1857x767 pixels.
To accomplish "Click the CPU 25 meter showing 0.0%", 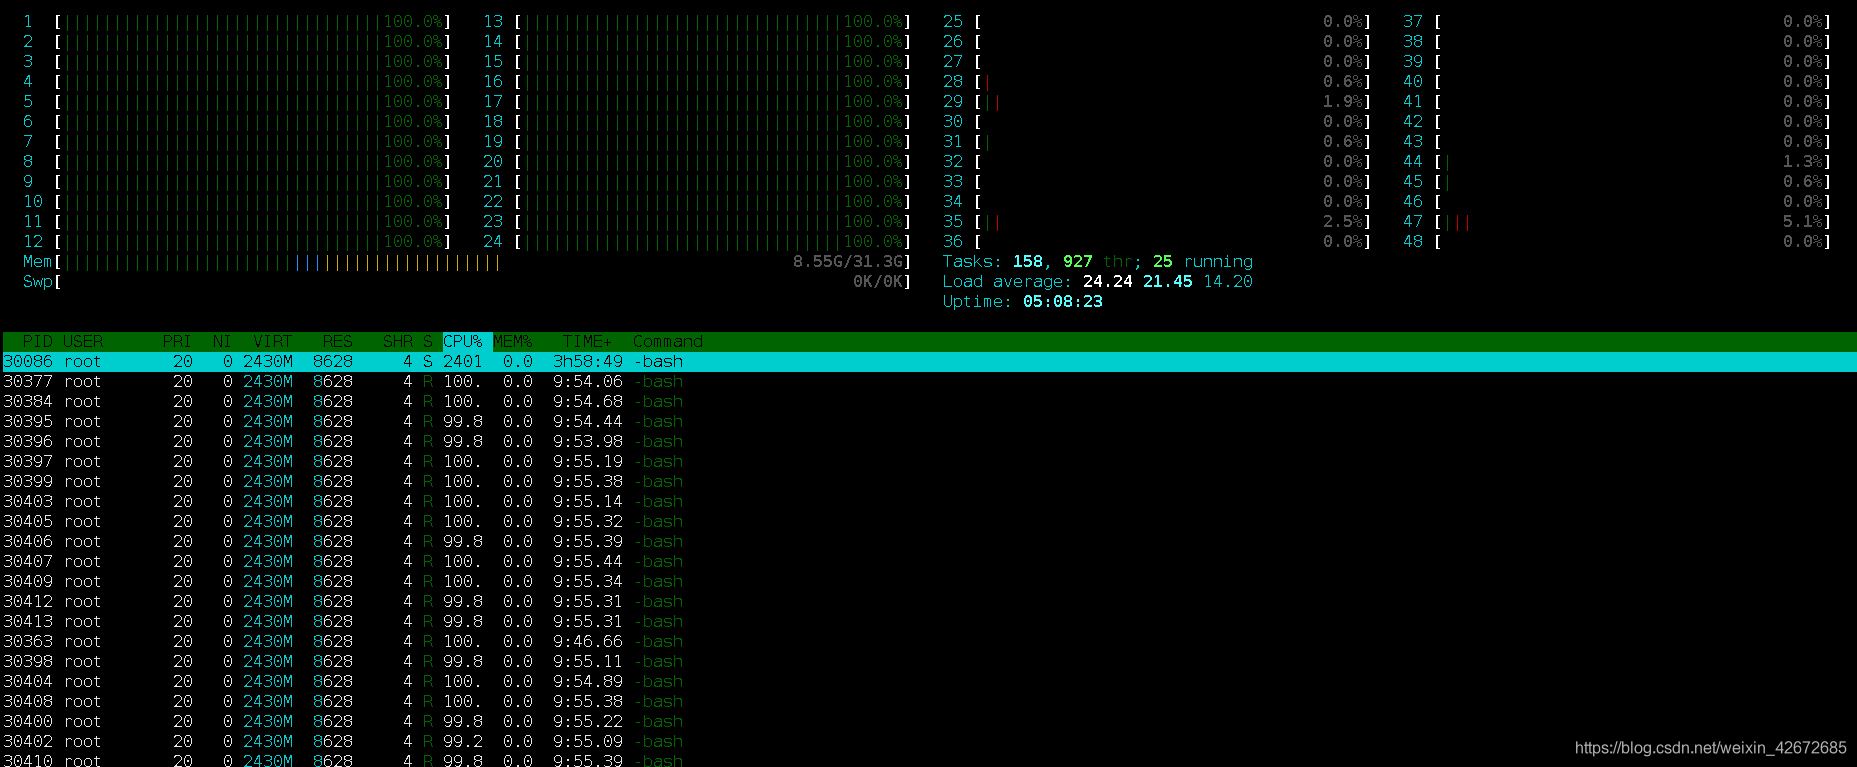I will pos(1157,22).
